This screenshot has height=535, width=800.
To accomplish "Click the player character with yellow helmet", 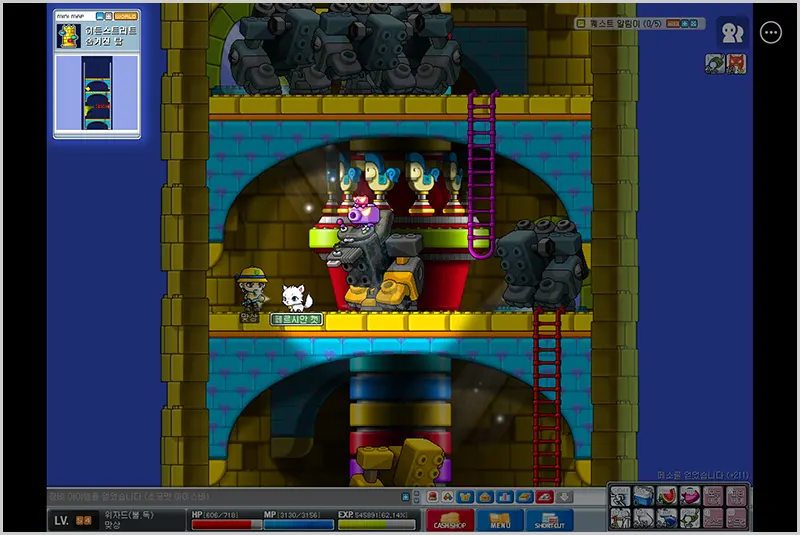I will 251,289.
